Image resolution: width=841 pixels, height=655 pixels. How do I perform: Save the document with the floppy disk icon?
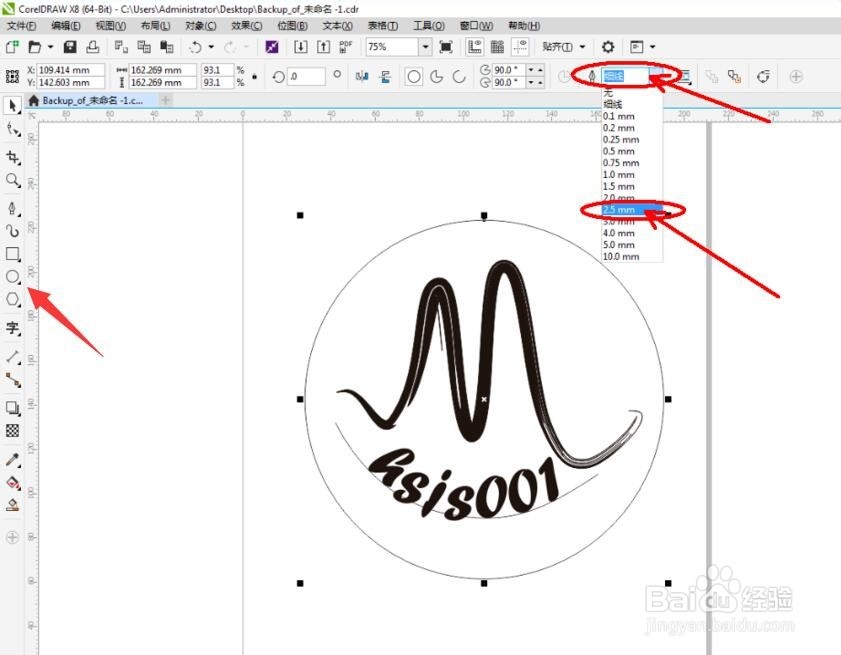(70, 47)
